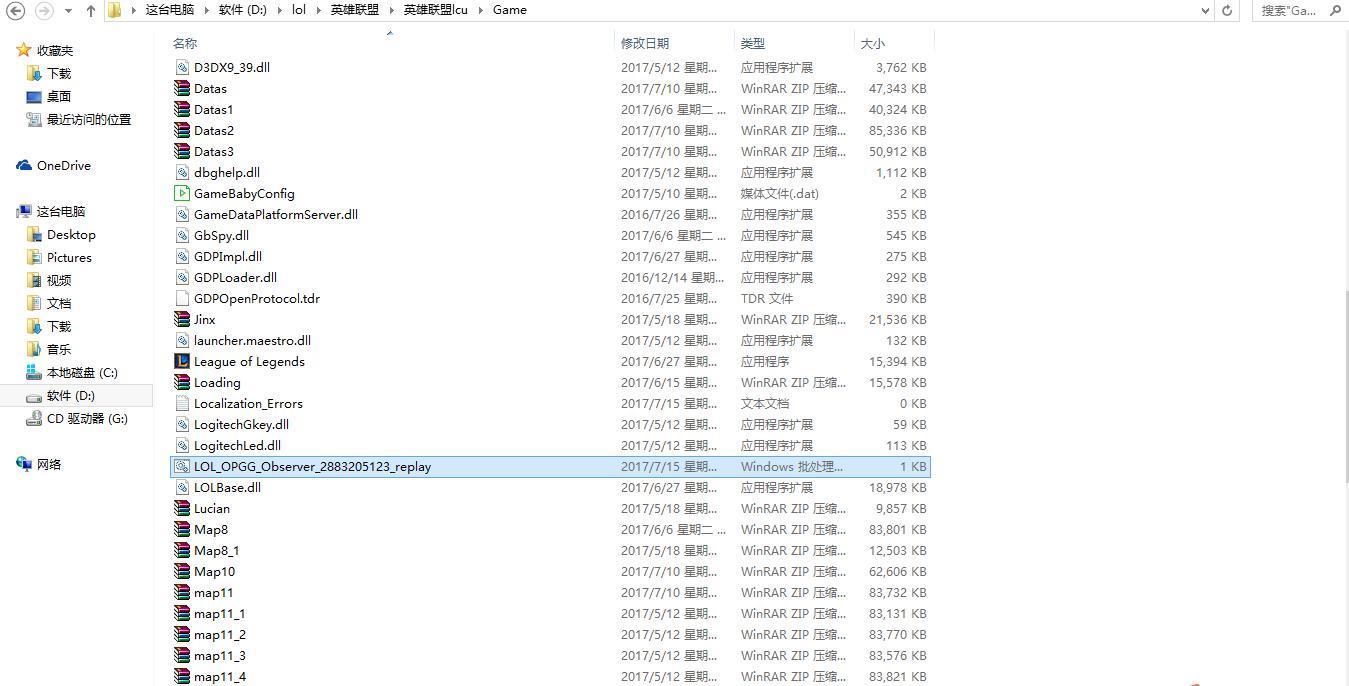Navigate to 英雄联盟 breadcrumb segment
The width and height of the screenshot is (1349, 686).
pos(354,10)
